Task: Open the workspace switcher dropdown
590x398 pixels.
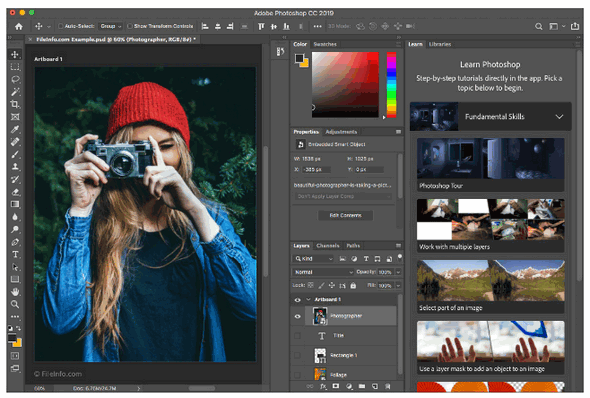Action: point(556,26)
